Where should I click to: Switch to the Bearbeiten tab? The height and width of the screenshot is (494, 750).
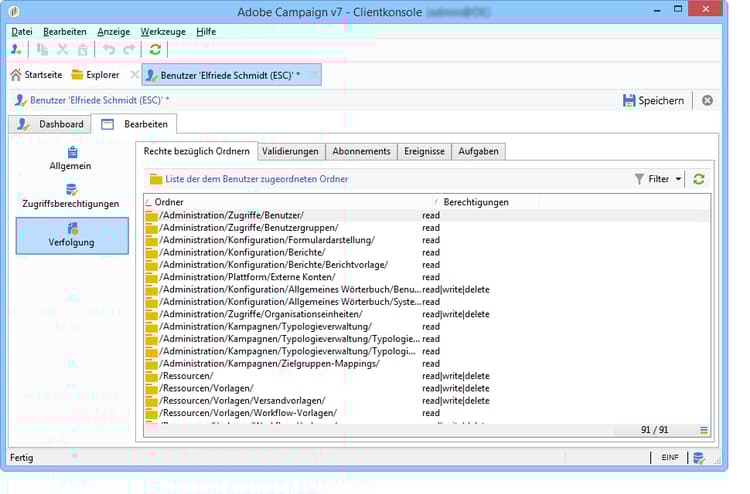coord(134,124)
